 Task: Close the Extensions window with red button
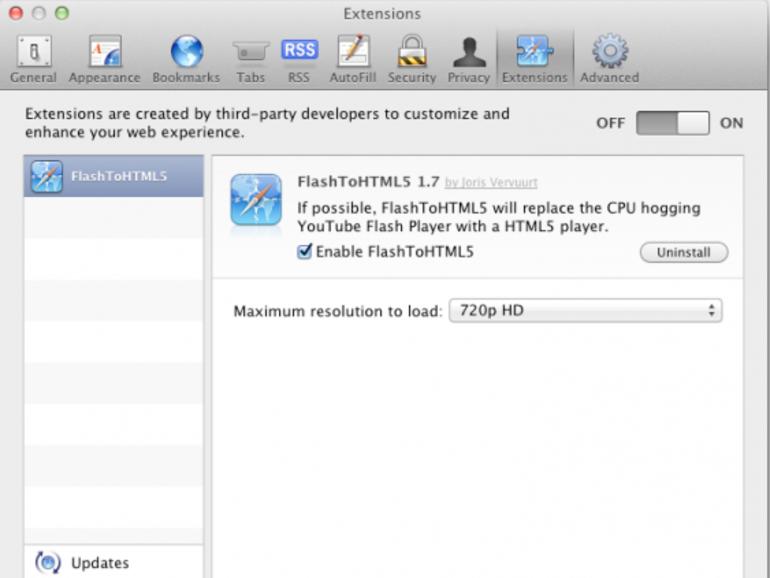[16, 13]
